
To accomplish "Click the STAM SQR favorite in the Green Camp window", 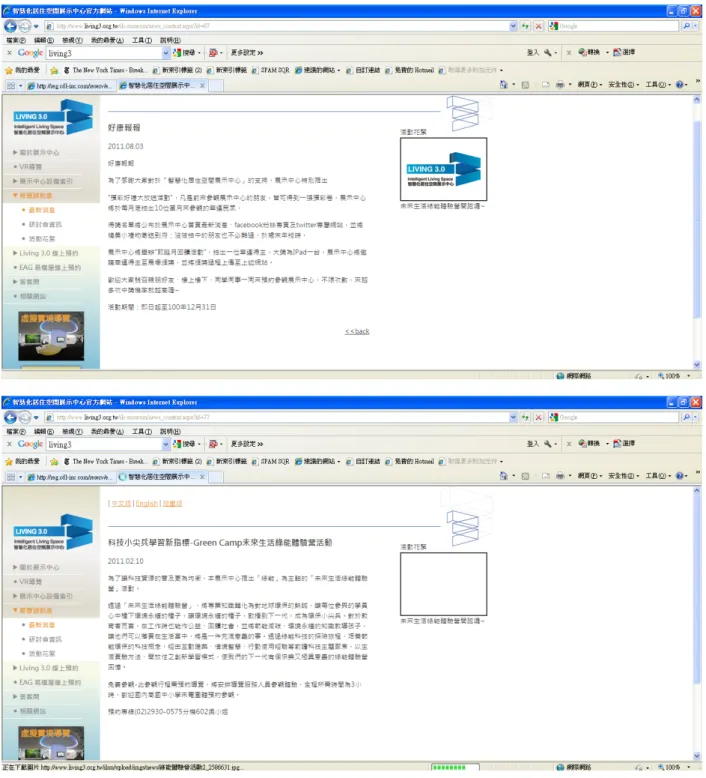I will [x=271, y=461].
